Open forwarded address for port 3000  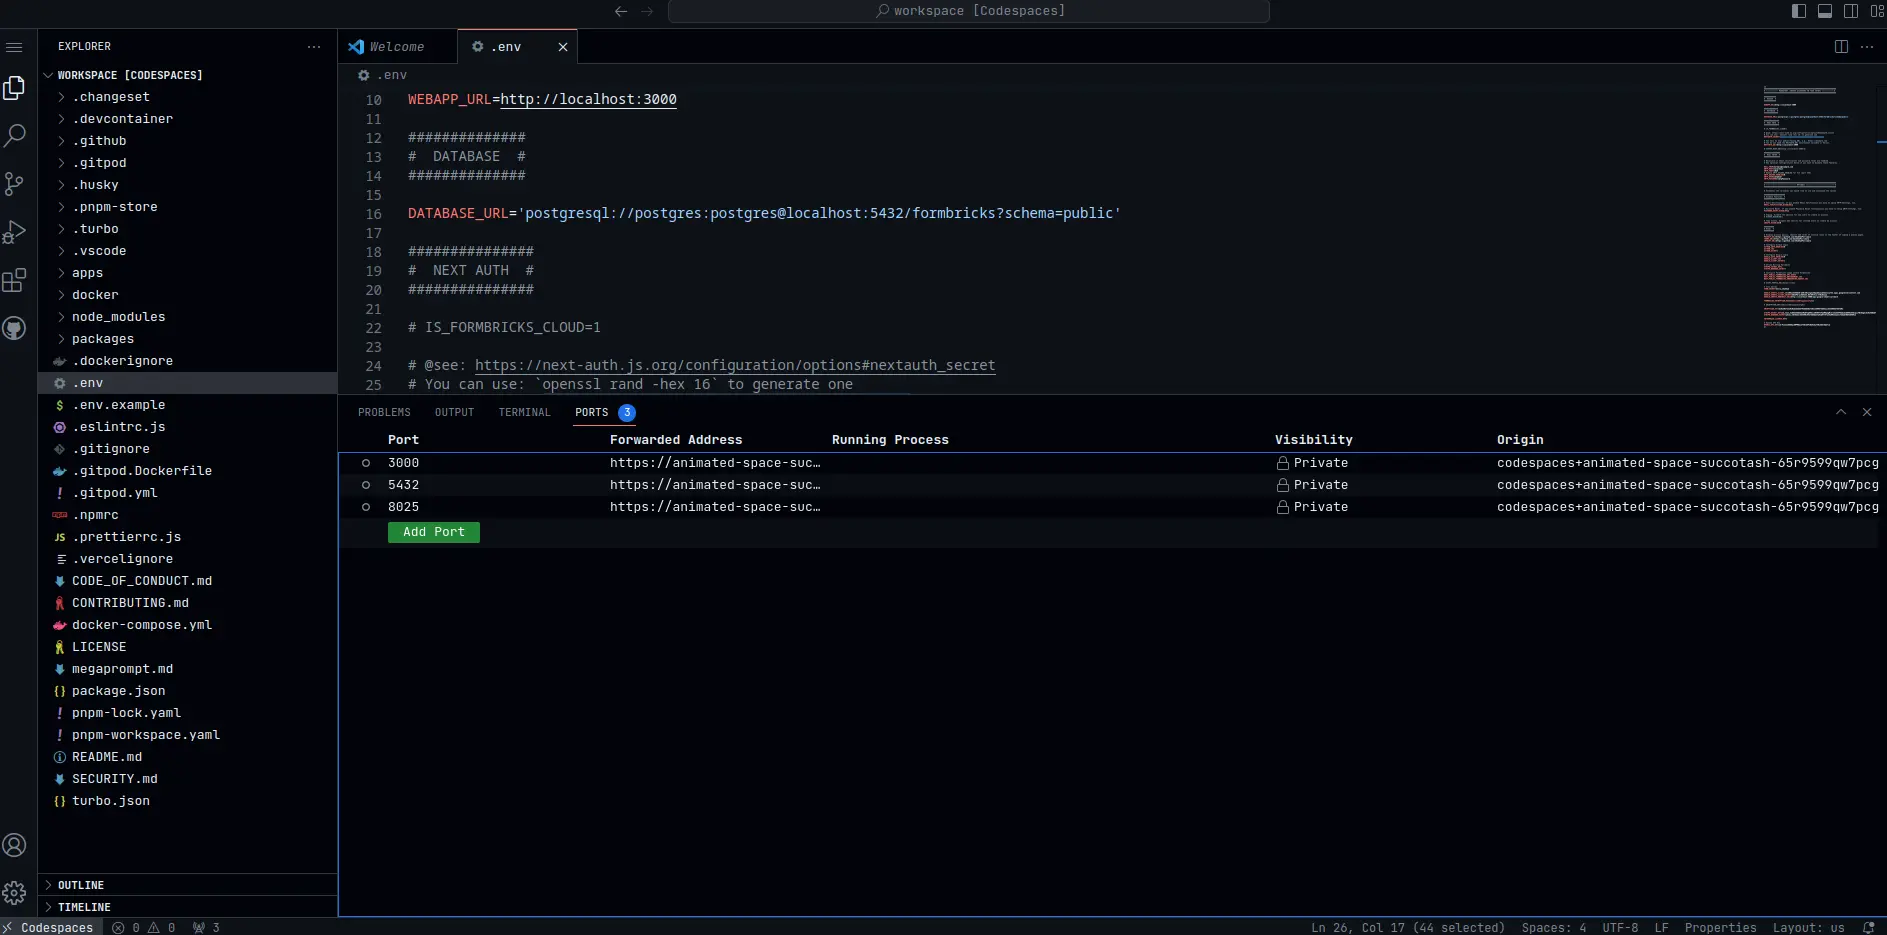(715, 463)
